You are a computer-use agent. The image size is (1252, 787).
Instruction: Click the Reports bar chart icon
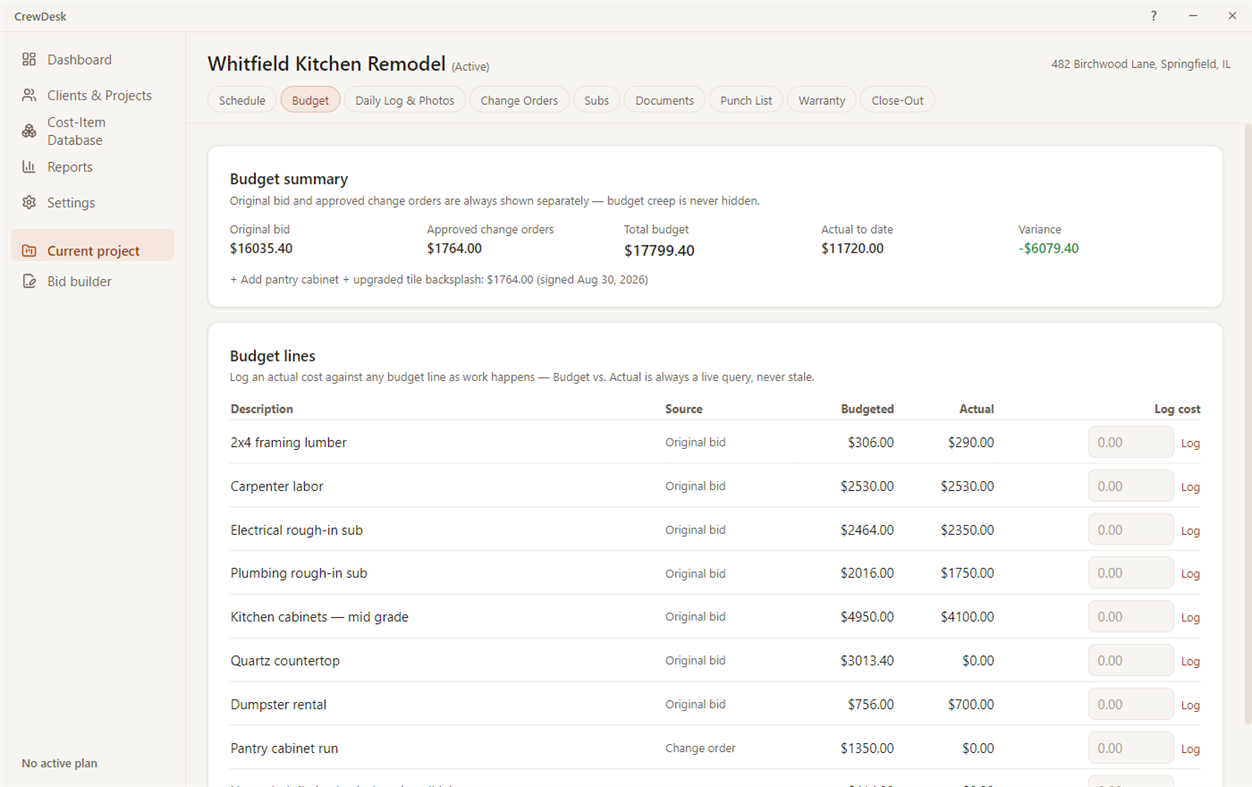(x=29, y=167)
